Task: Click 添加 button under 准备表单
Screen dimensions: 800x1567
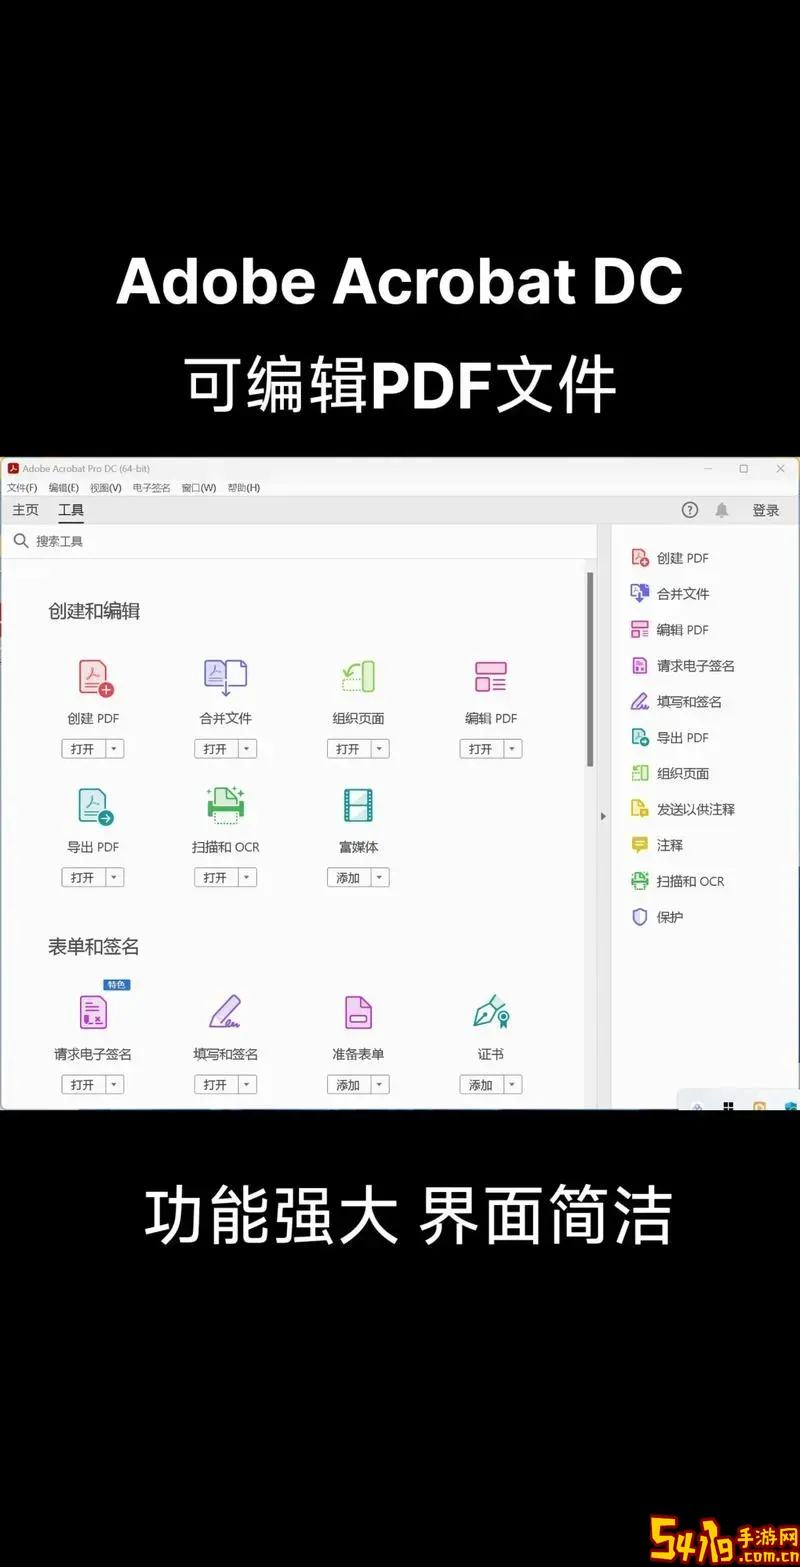Action: coord(349,1085)
